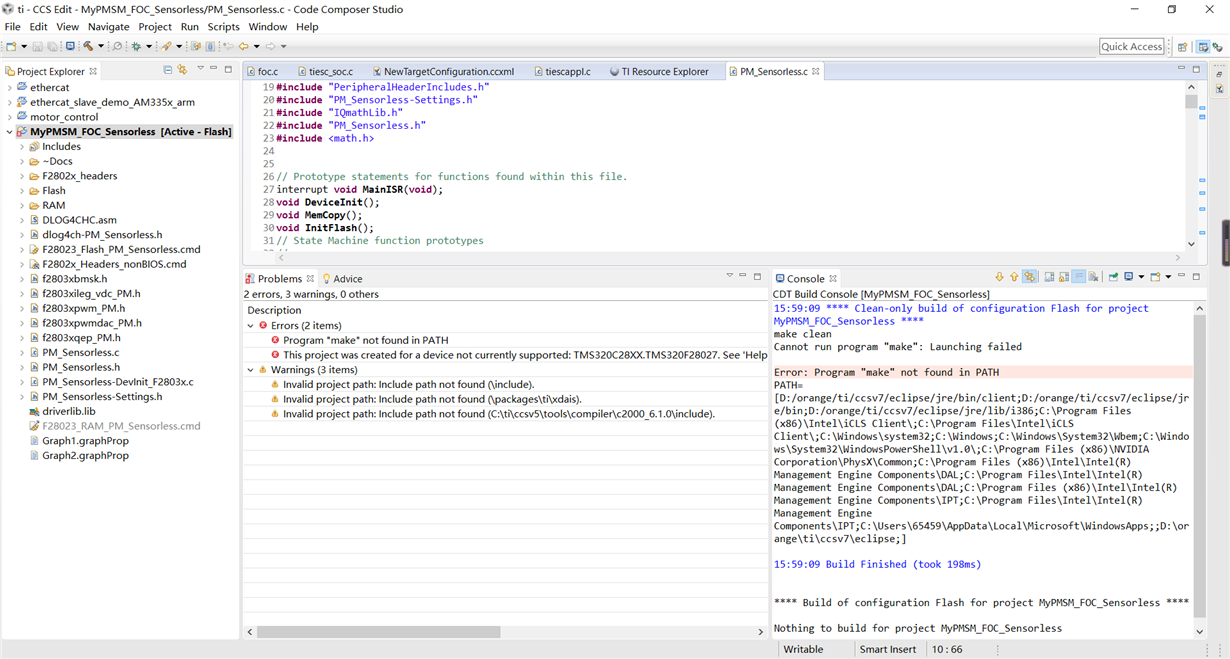1230x659 pixels.
Task: Click the Debug bug icon
Action: tap(136, 46)
